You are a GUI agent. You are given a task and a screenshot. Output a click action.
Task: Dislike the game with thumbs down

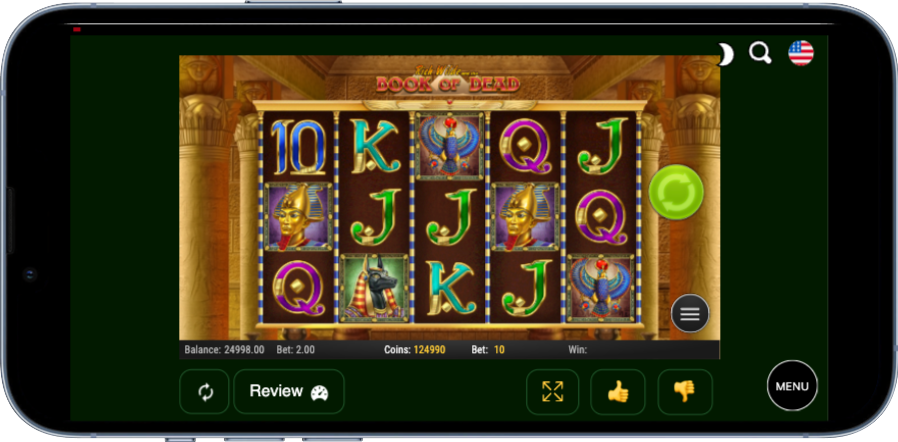coord(685,392)
